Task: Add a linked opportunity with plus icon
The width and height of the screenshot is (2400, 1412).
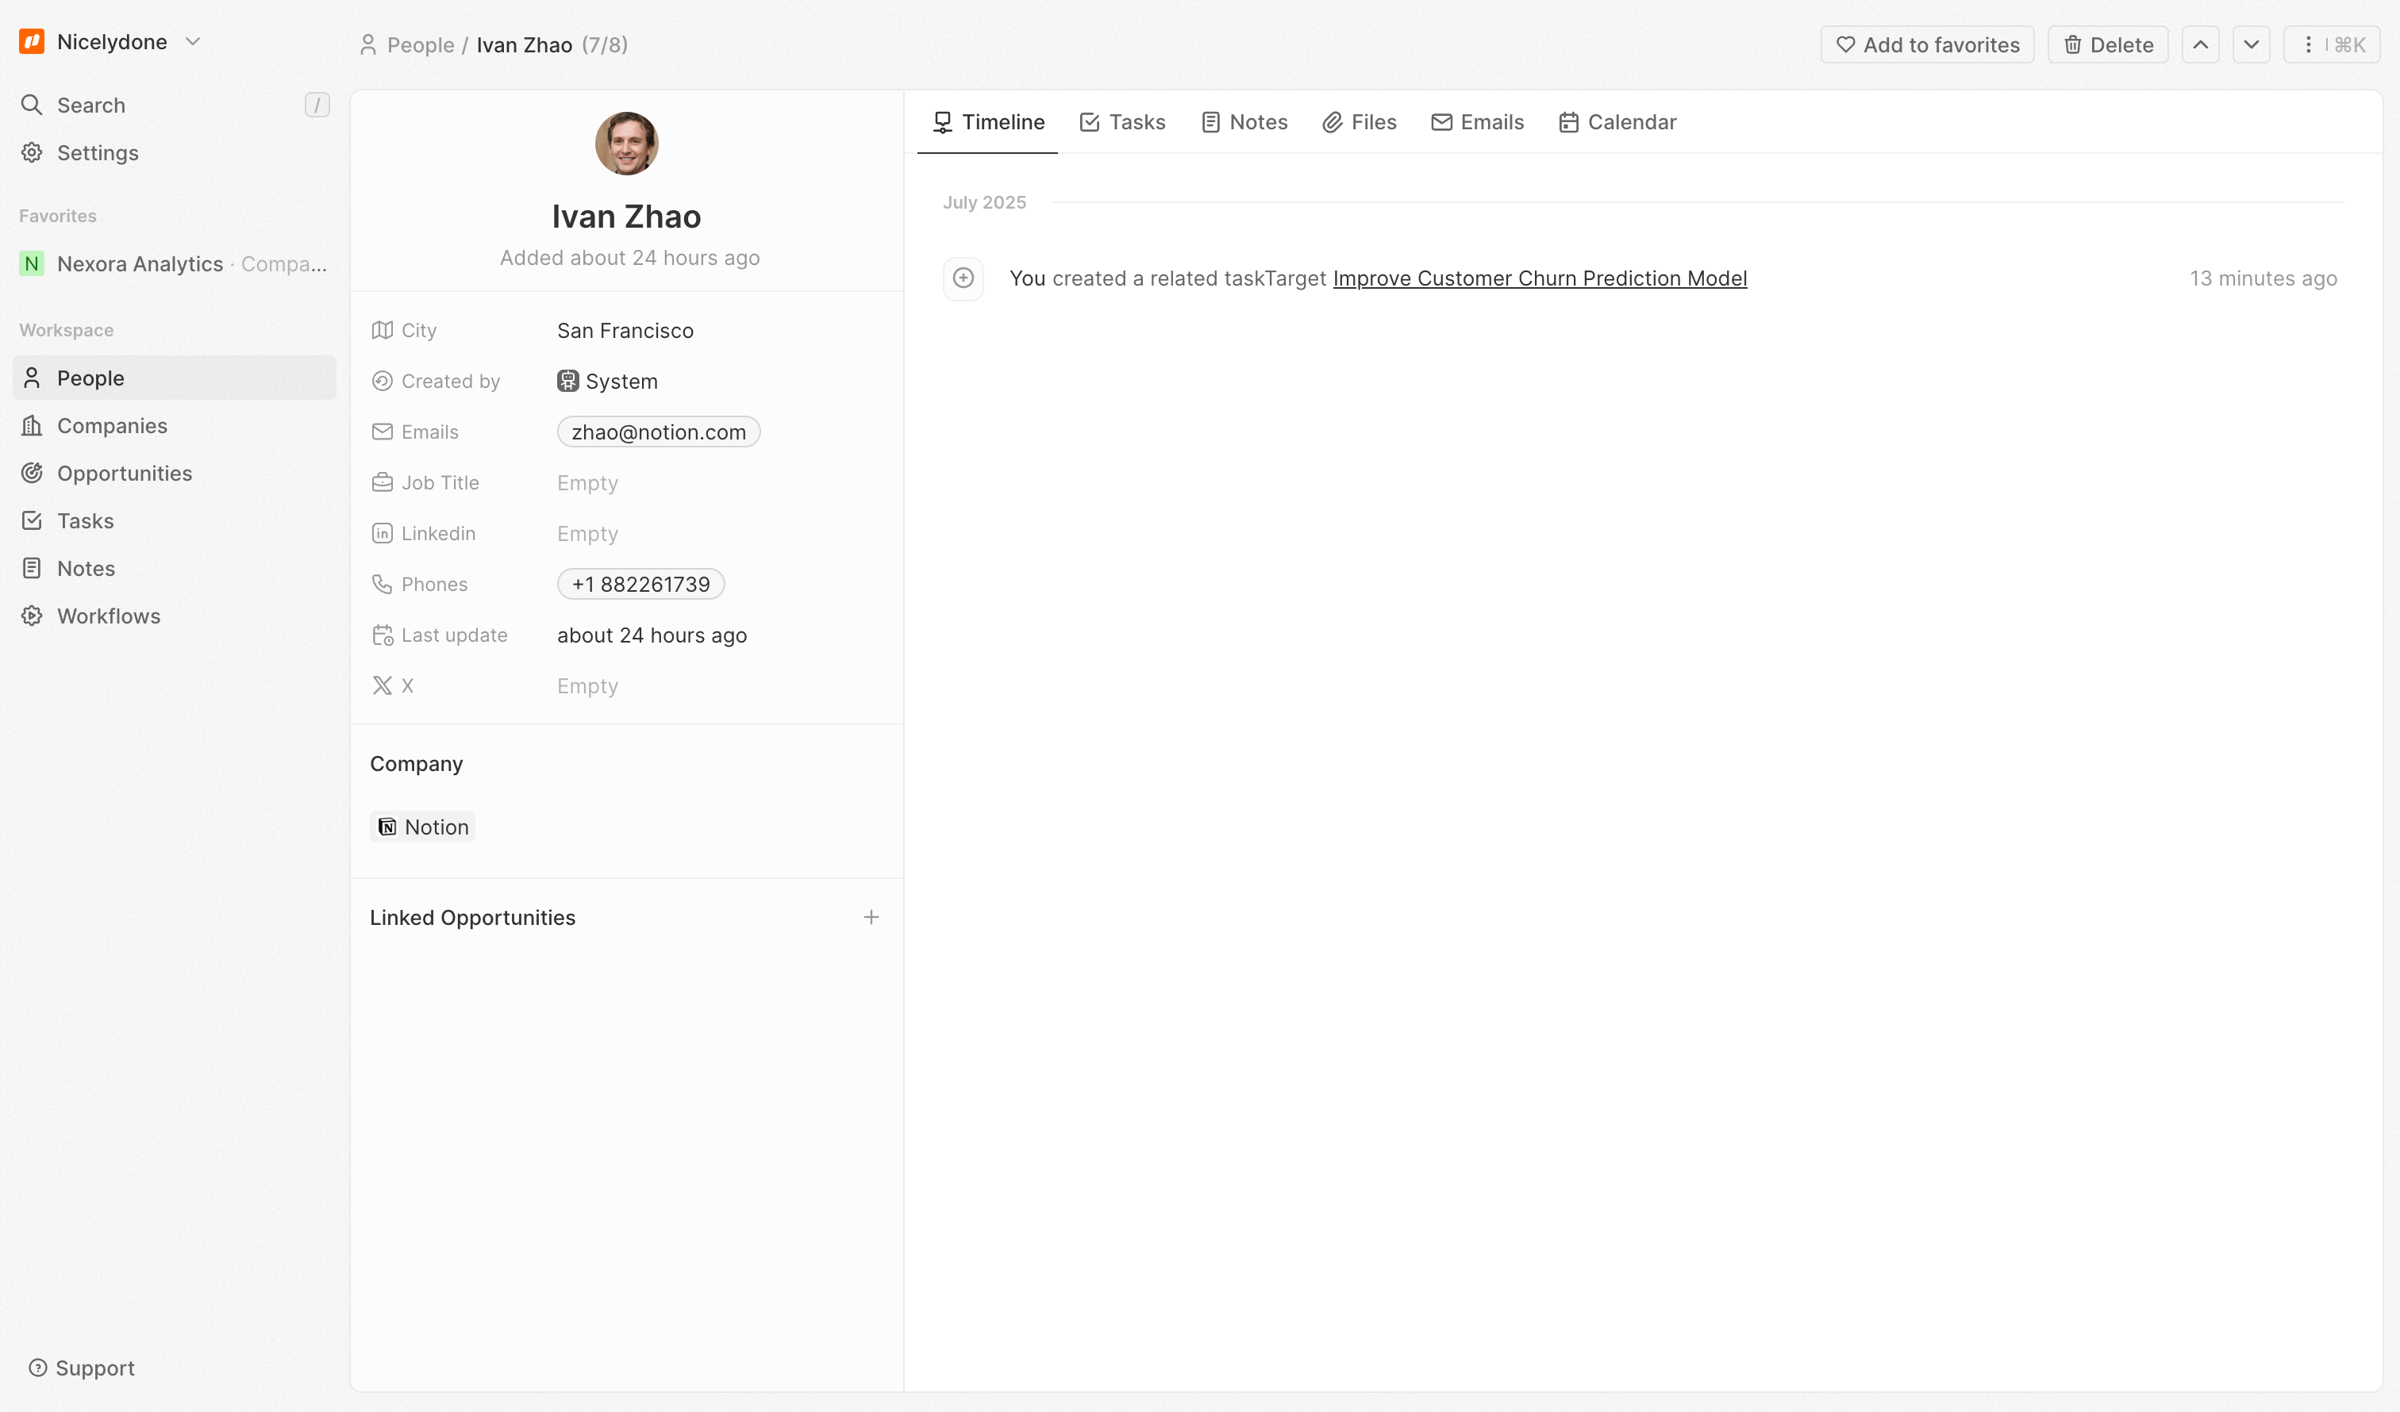Action: point(871,917)
